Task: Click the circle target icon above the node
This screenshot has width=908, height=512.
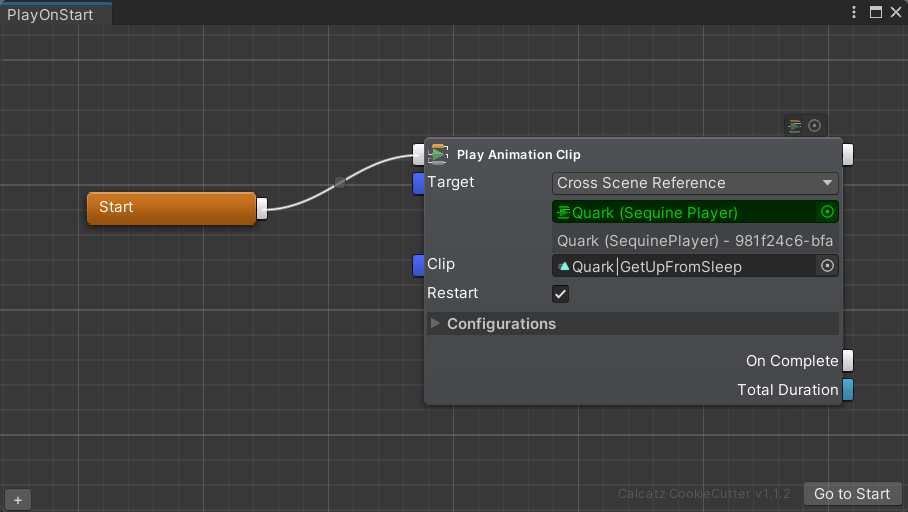Action: point(814,125)
